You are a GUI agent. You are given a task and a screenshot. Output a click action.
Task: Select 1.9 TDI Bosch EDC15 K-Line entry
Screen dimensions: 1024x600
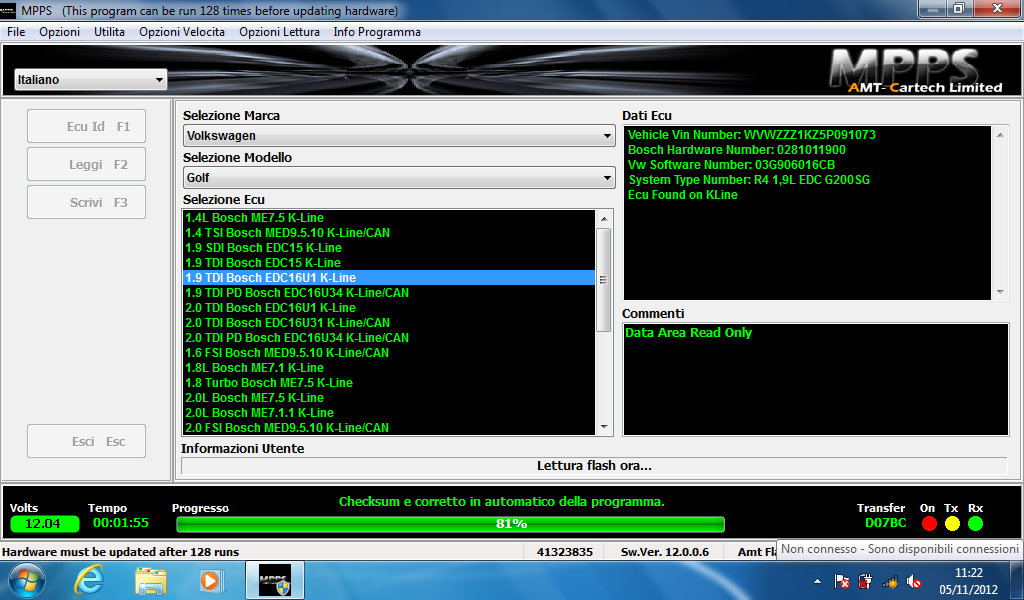[389, 262]
